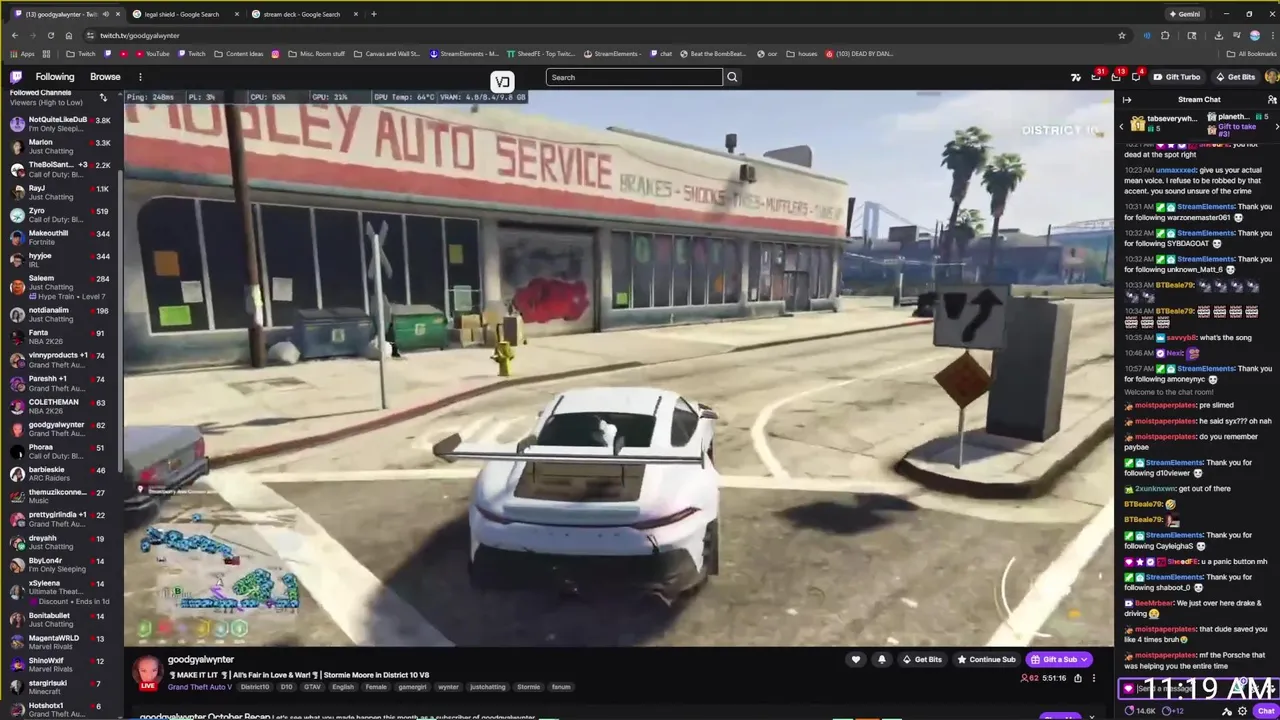The image size is (1280, 720).
Task: Go back in browser history
Action: click(x=15, y=35)
